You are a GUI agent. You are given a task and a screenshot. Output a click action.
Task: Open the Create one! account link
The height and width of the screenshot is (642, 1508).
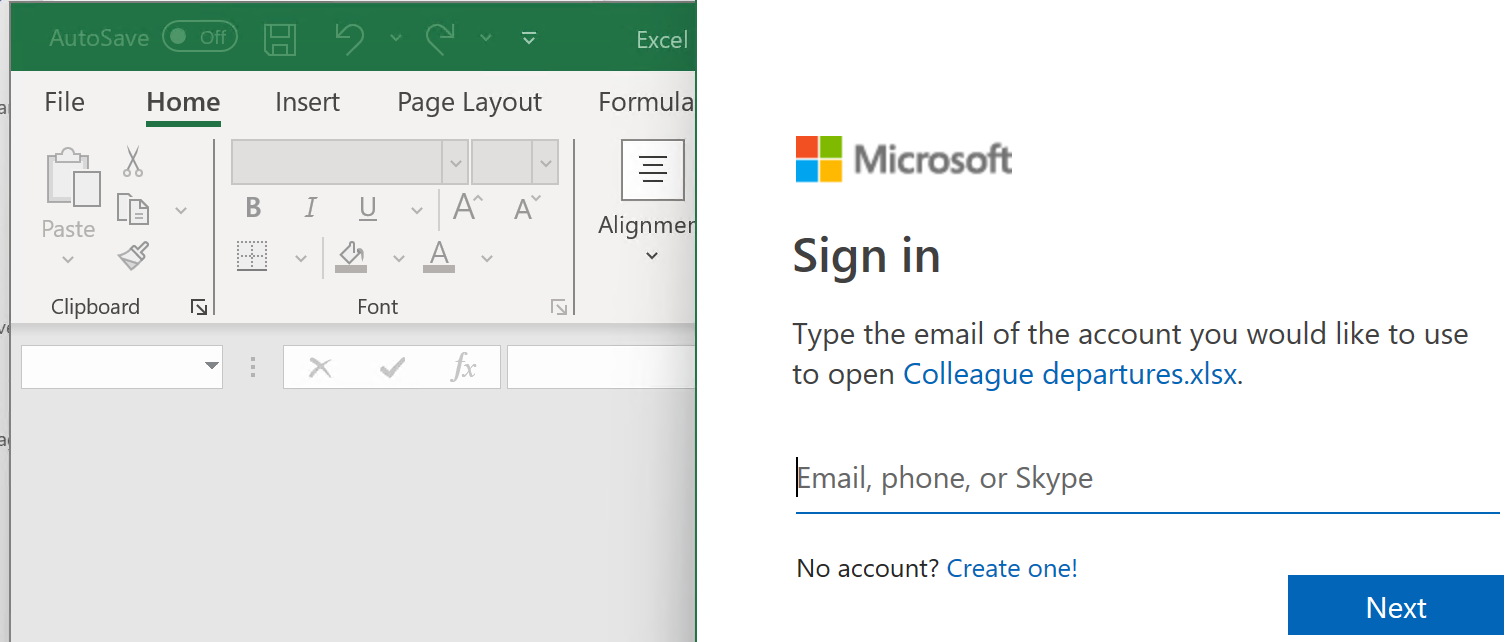(x=1011, y=568)
